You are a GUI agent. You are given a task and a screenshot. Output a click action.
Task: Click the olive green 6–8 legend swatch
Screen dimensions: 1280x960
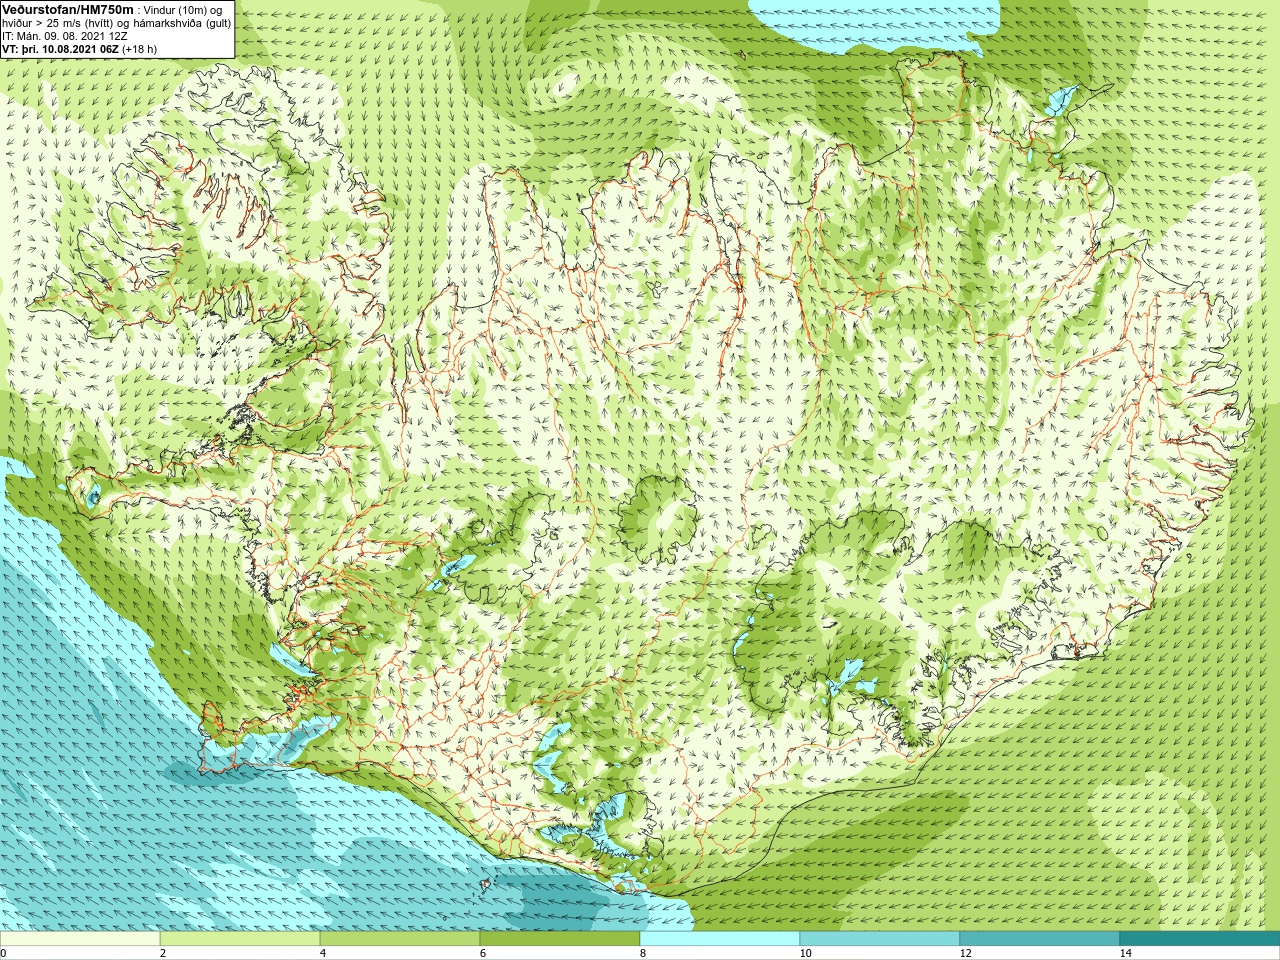click(560, 939)
